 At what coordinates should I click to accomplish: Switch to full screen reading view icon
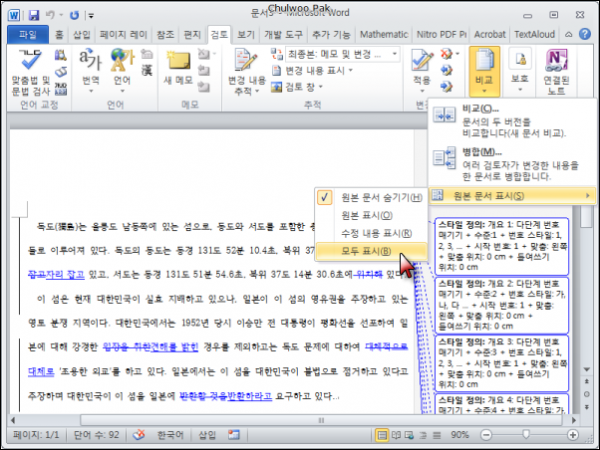click(x=396, y=435)
